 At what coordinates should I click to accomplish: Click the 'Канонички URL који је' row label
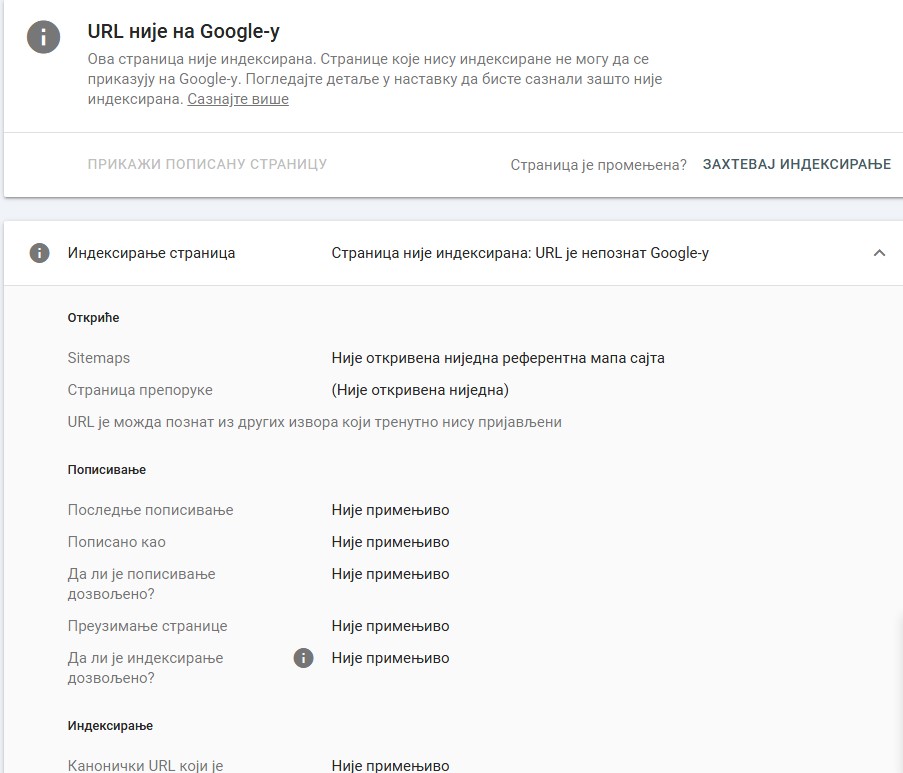tap(145, 766)
